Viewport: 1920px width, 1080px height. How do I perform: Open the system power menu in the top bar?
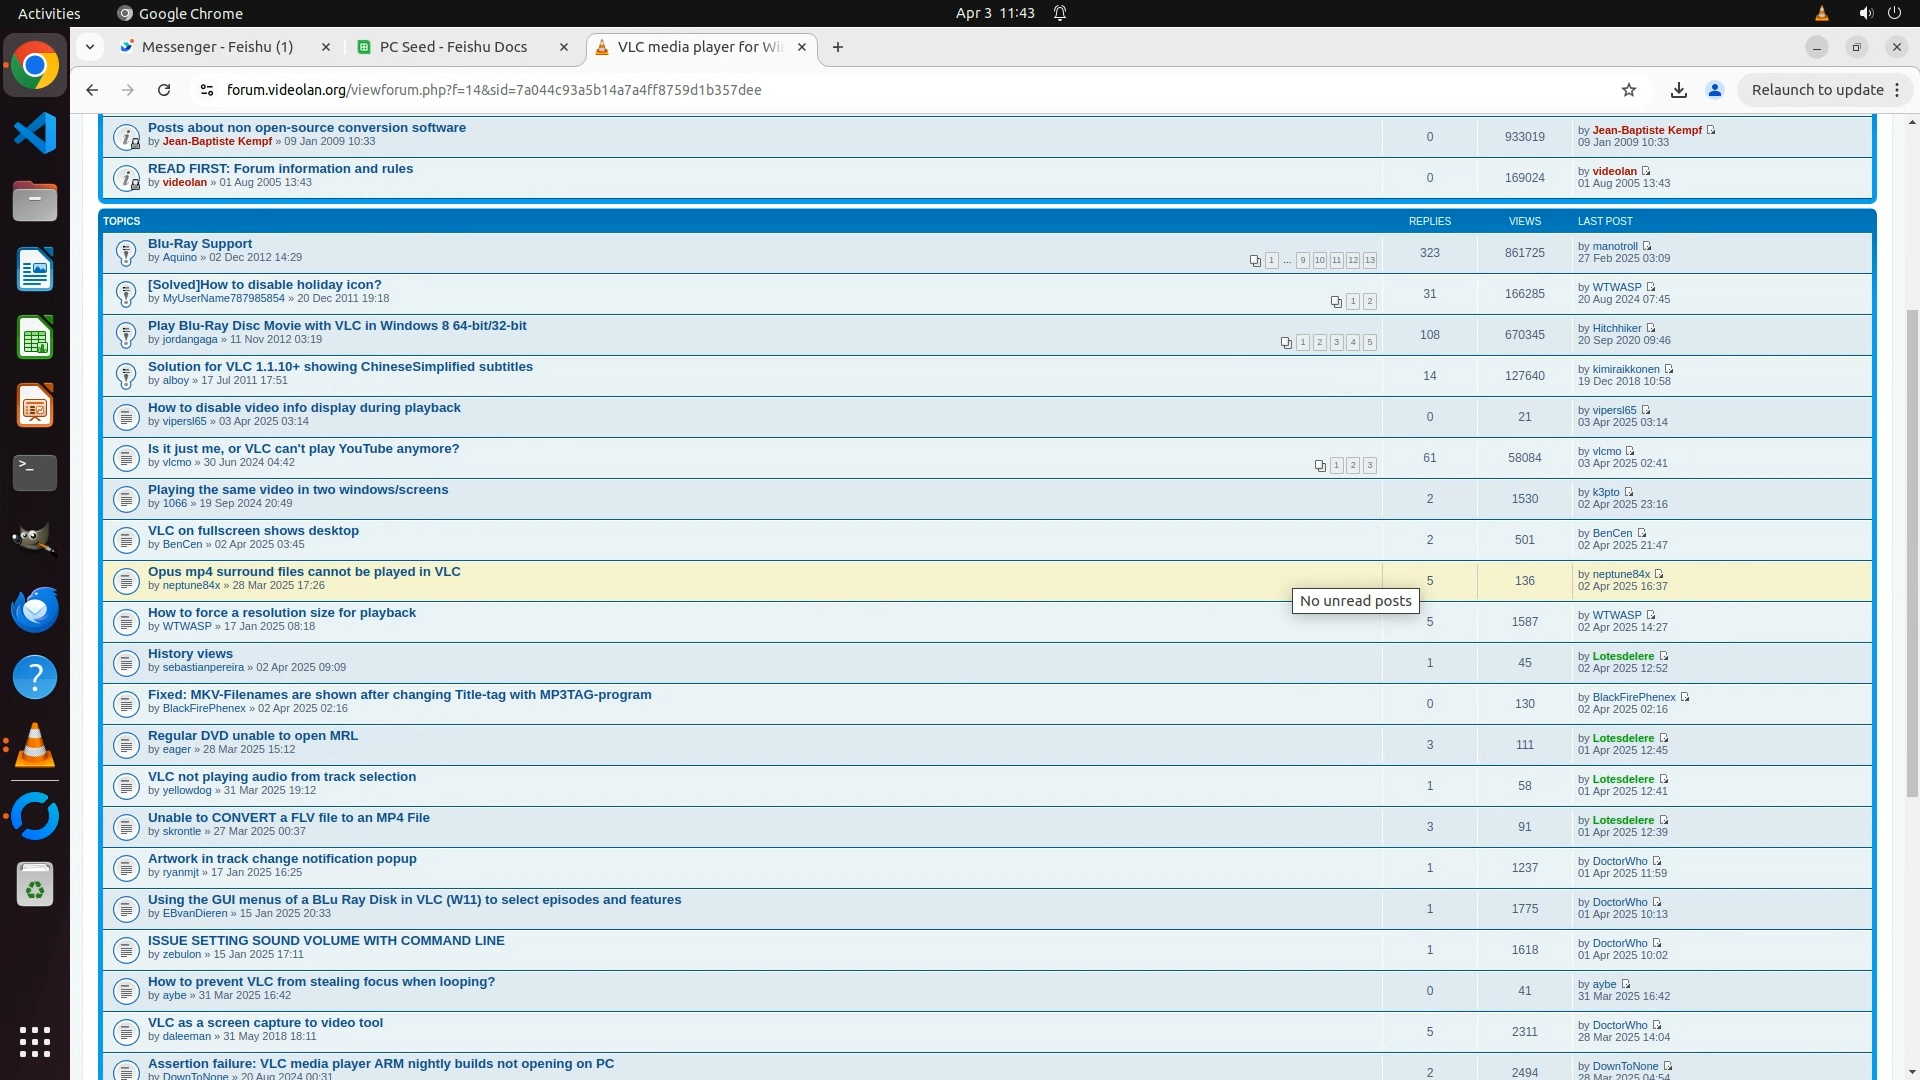coord(1894,13)
